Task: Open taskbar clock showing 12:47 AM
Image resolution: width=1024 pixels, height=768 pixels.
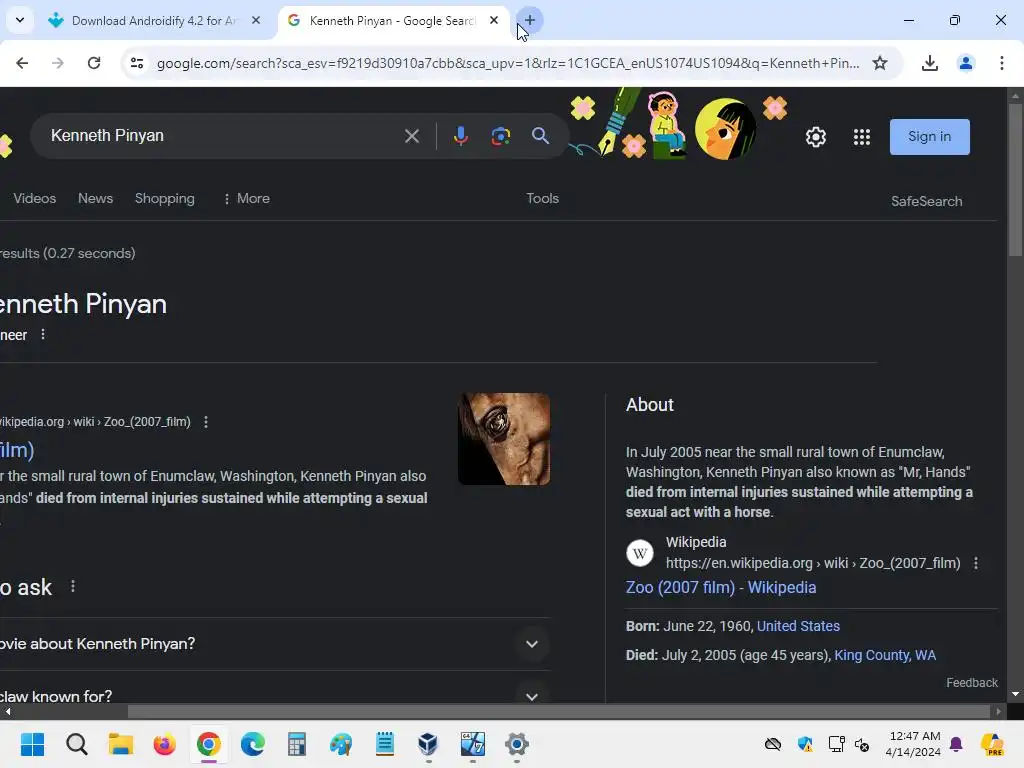Action: [914, 744]
